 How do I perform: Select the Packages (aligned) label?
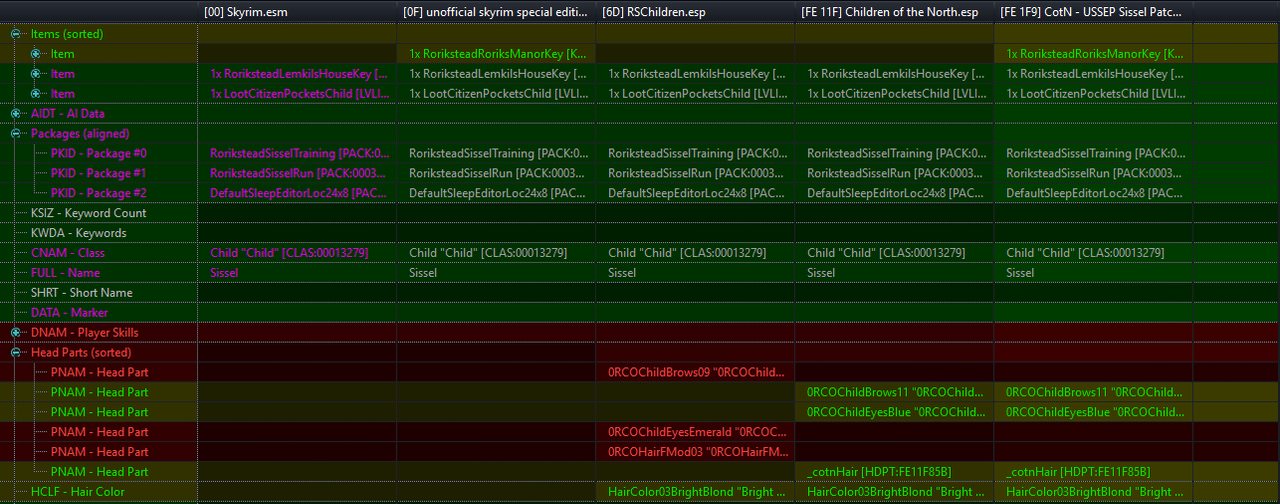[x=80, y=134]
